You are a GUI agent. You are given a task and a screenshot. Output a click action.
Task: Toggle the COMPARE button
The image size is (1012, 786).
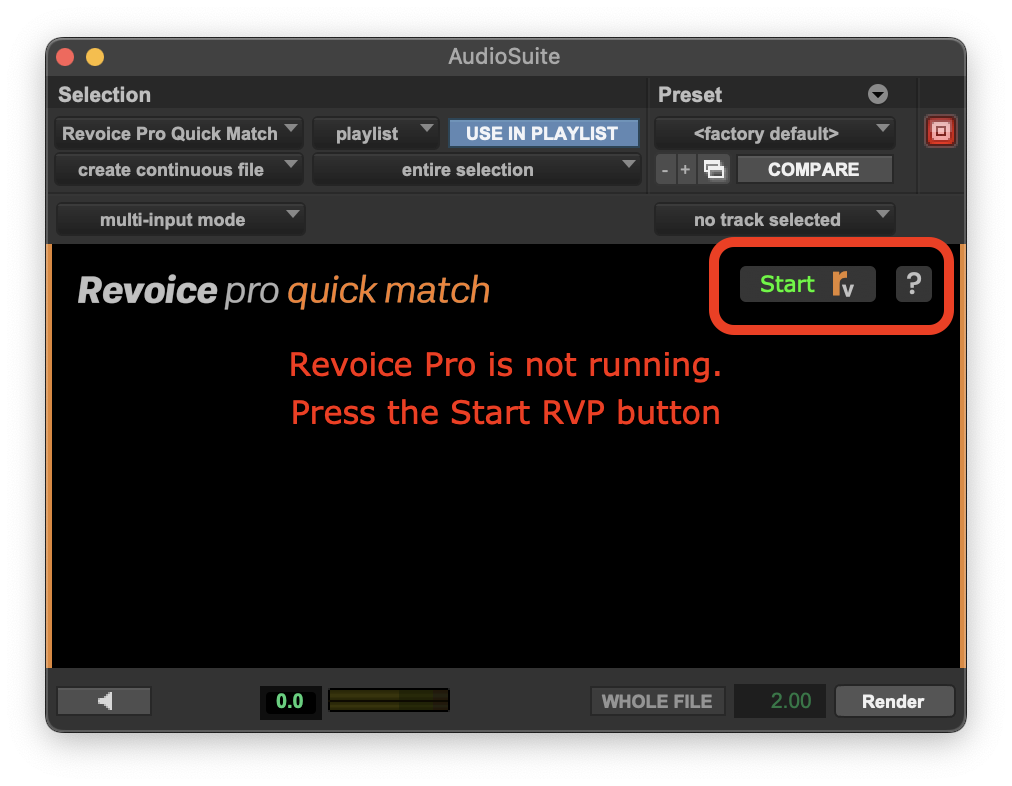coord(813,170)
